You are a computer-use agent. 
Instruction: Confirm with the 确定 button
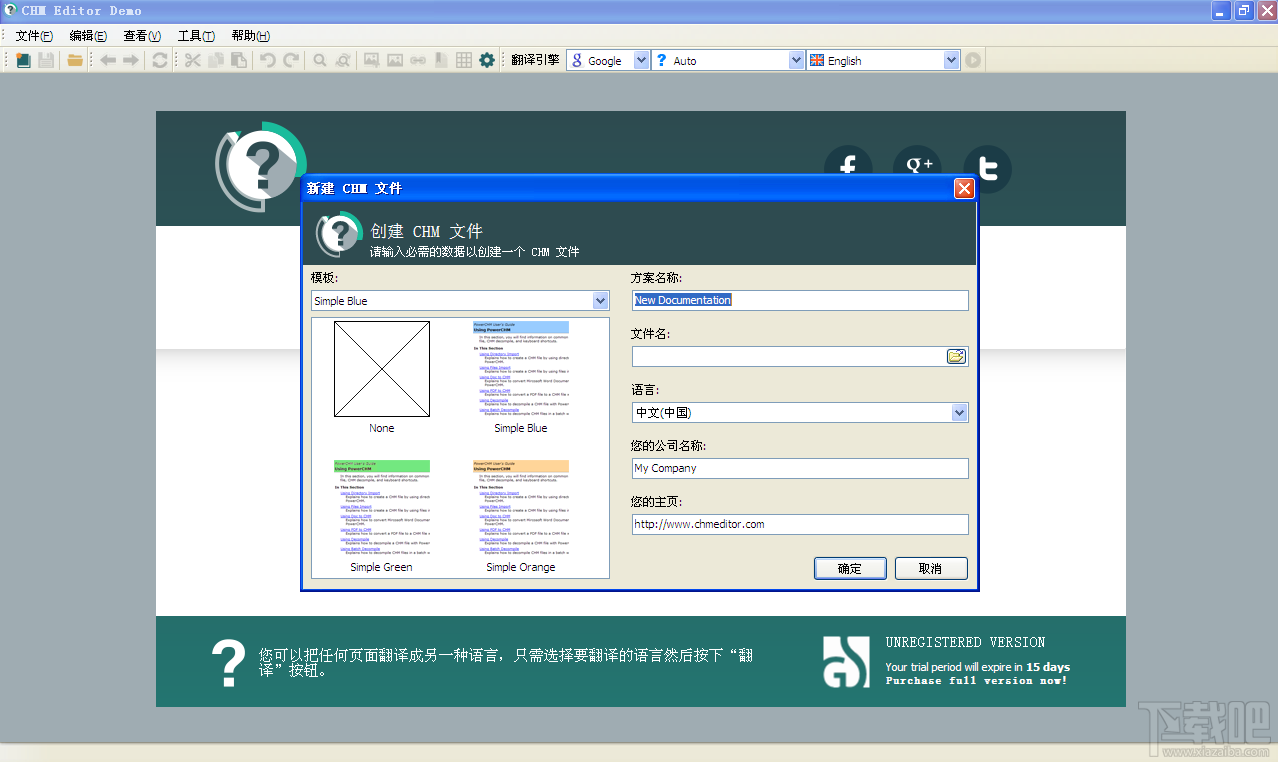pos(850,568)
